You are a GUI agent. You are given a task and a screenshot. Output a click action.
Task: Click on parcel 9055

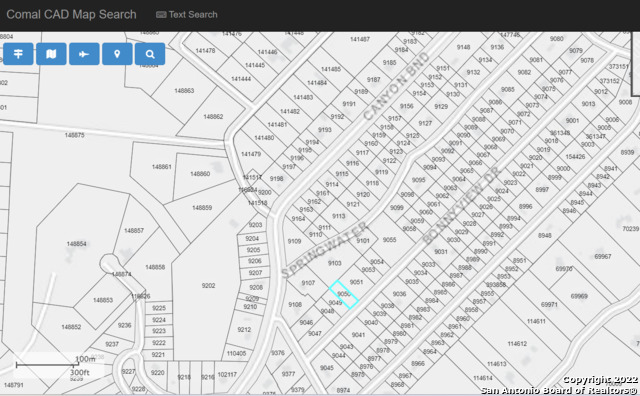click(x=389, y=240)
